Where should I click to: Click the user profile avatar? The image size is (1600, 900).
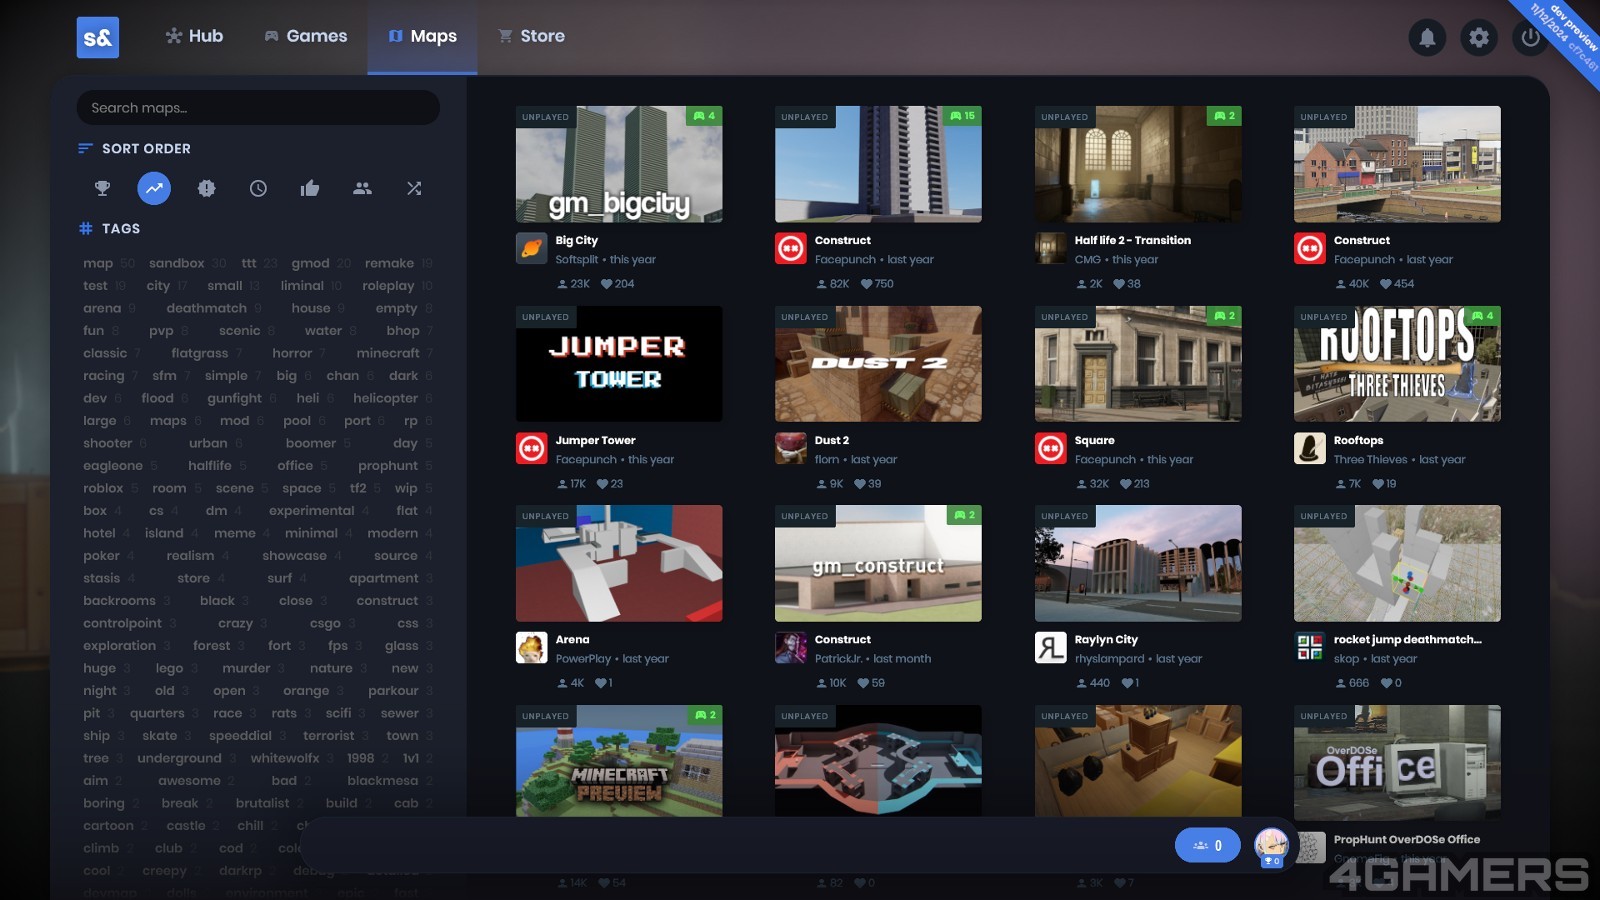[x=1271, y=845]
